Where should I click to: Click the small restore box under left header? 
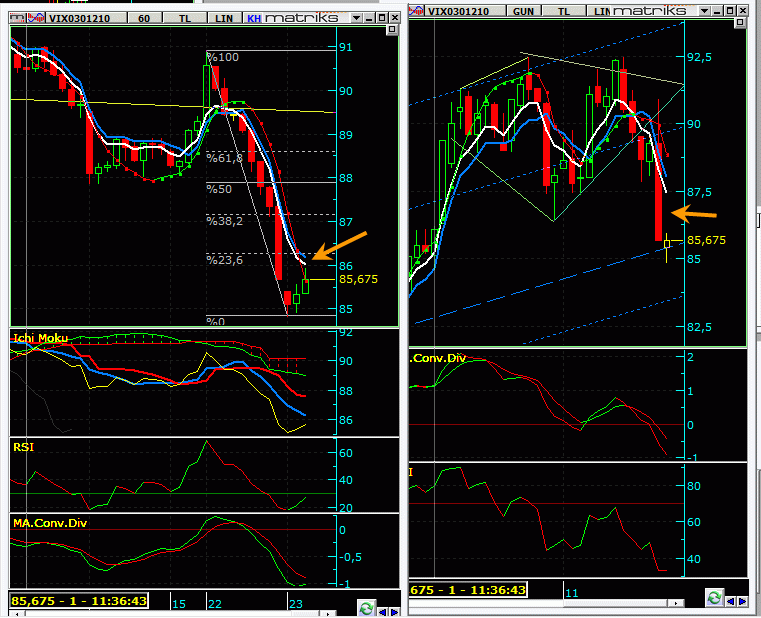(x=391, y=31)
